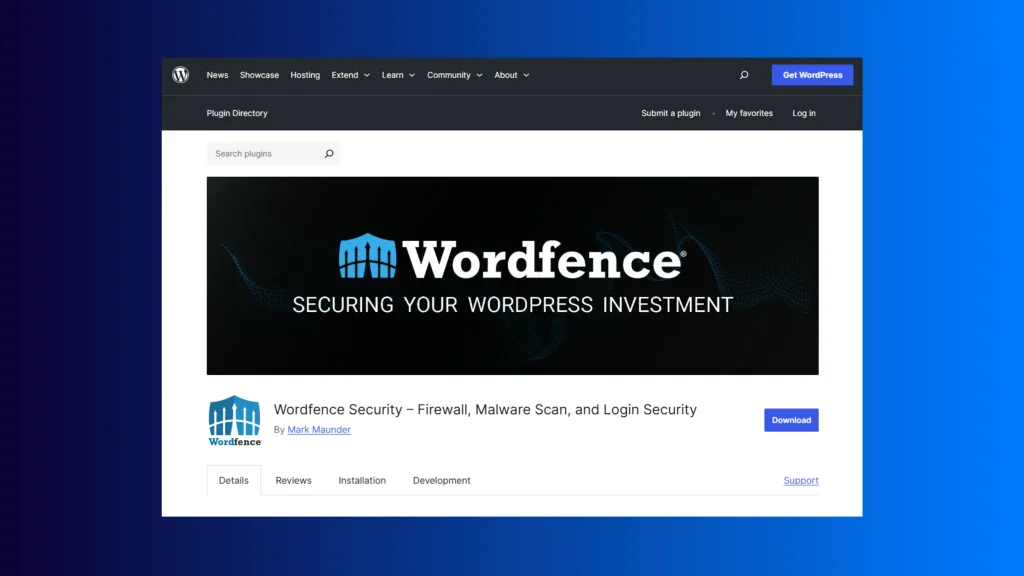
Task: Expand the Learn dropdown menu
Action: [397, 75]
